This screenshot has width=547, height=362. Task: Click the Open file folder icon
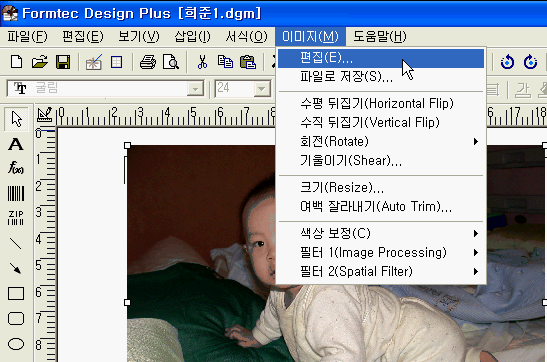39,62
